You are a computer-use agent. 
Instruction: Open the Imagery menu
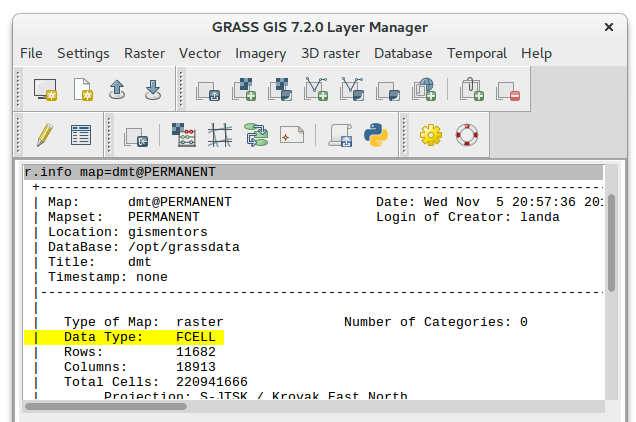point(260,54)
